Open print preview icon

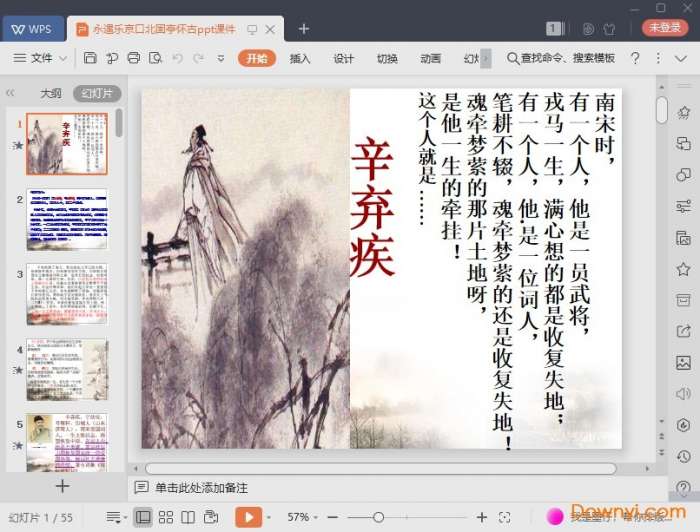pos(155,58)
